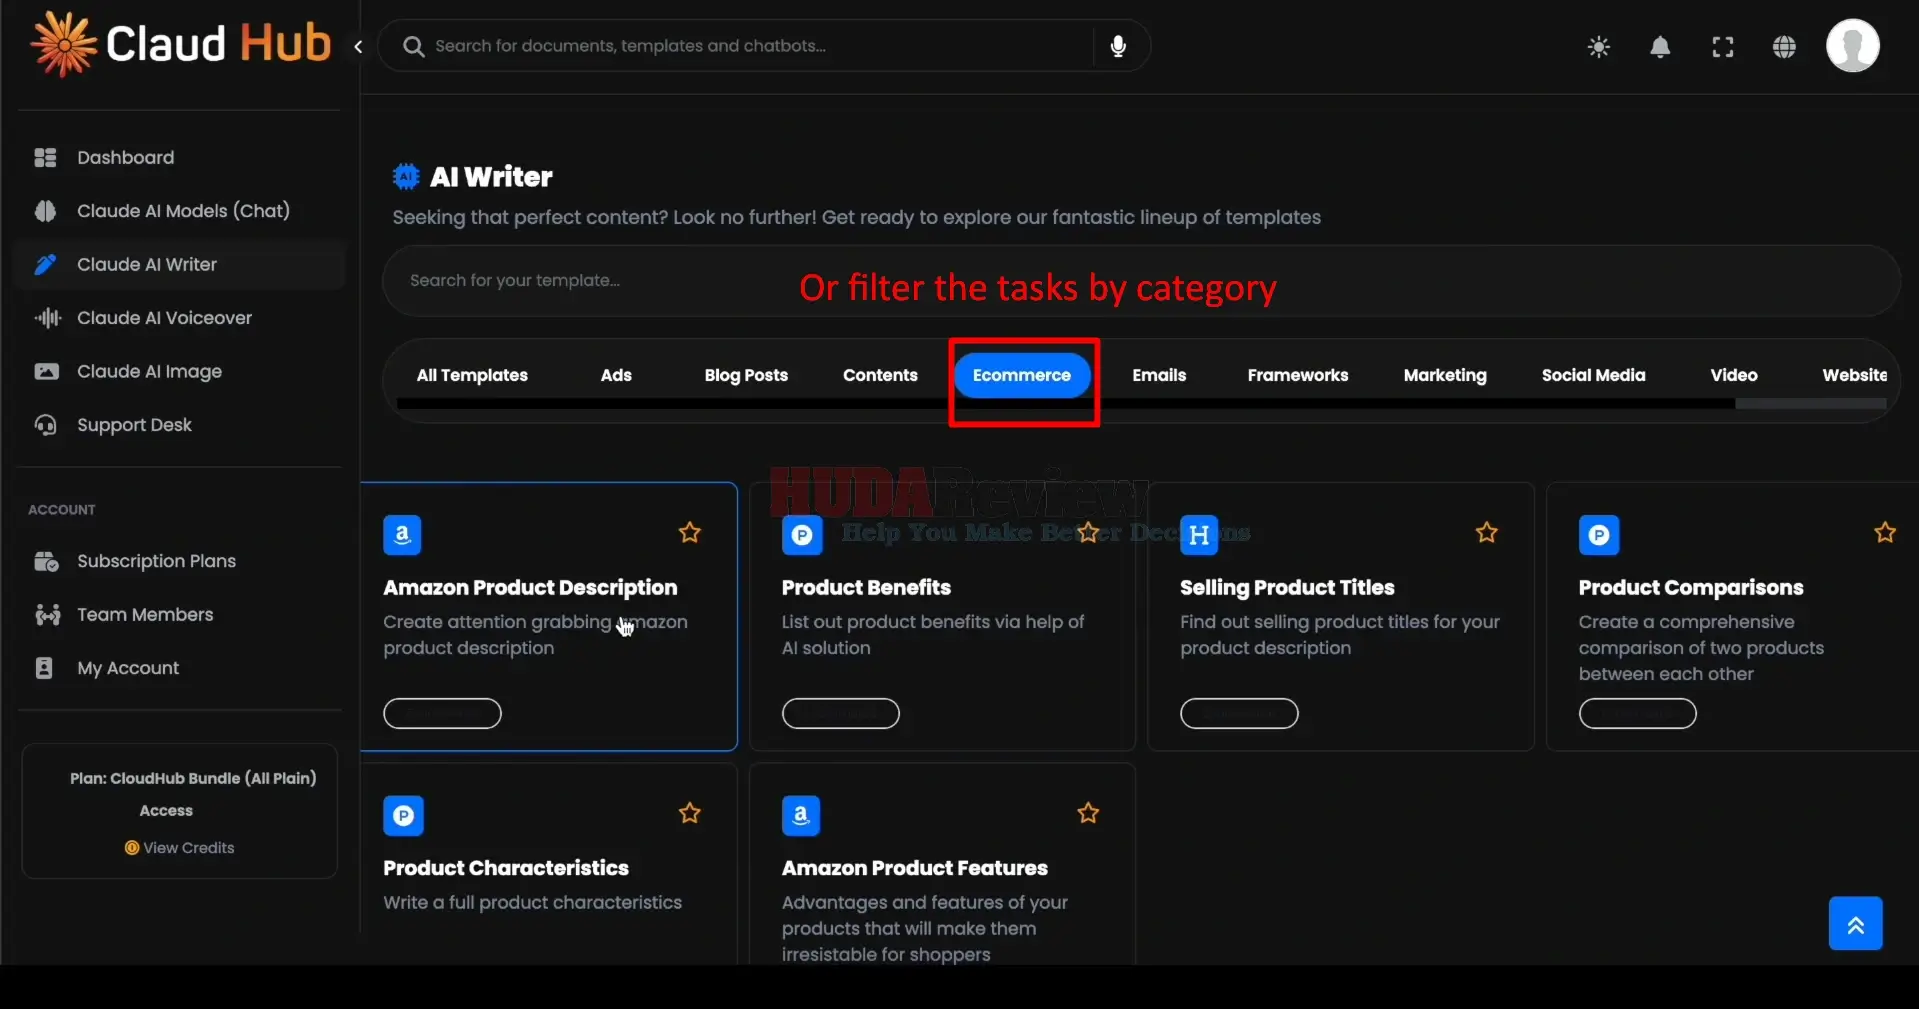Toggle light theme with the sun icon
1919x1009 pixels.
(x=1598, y=47)
